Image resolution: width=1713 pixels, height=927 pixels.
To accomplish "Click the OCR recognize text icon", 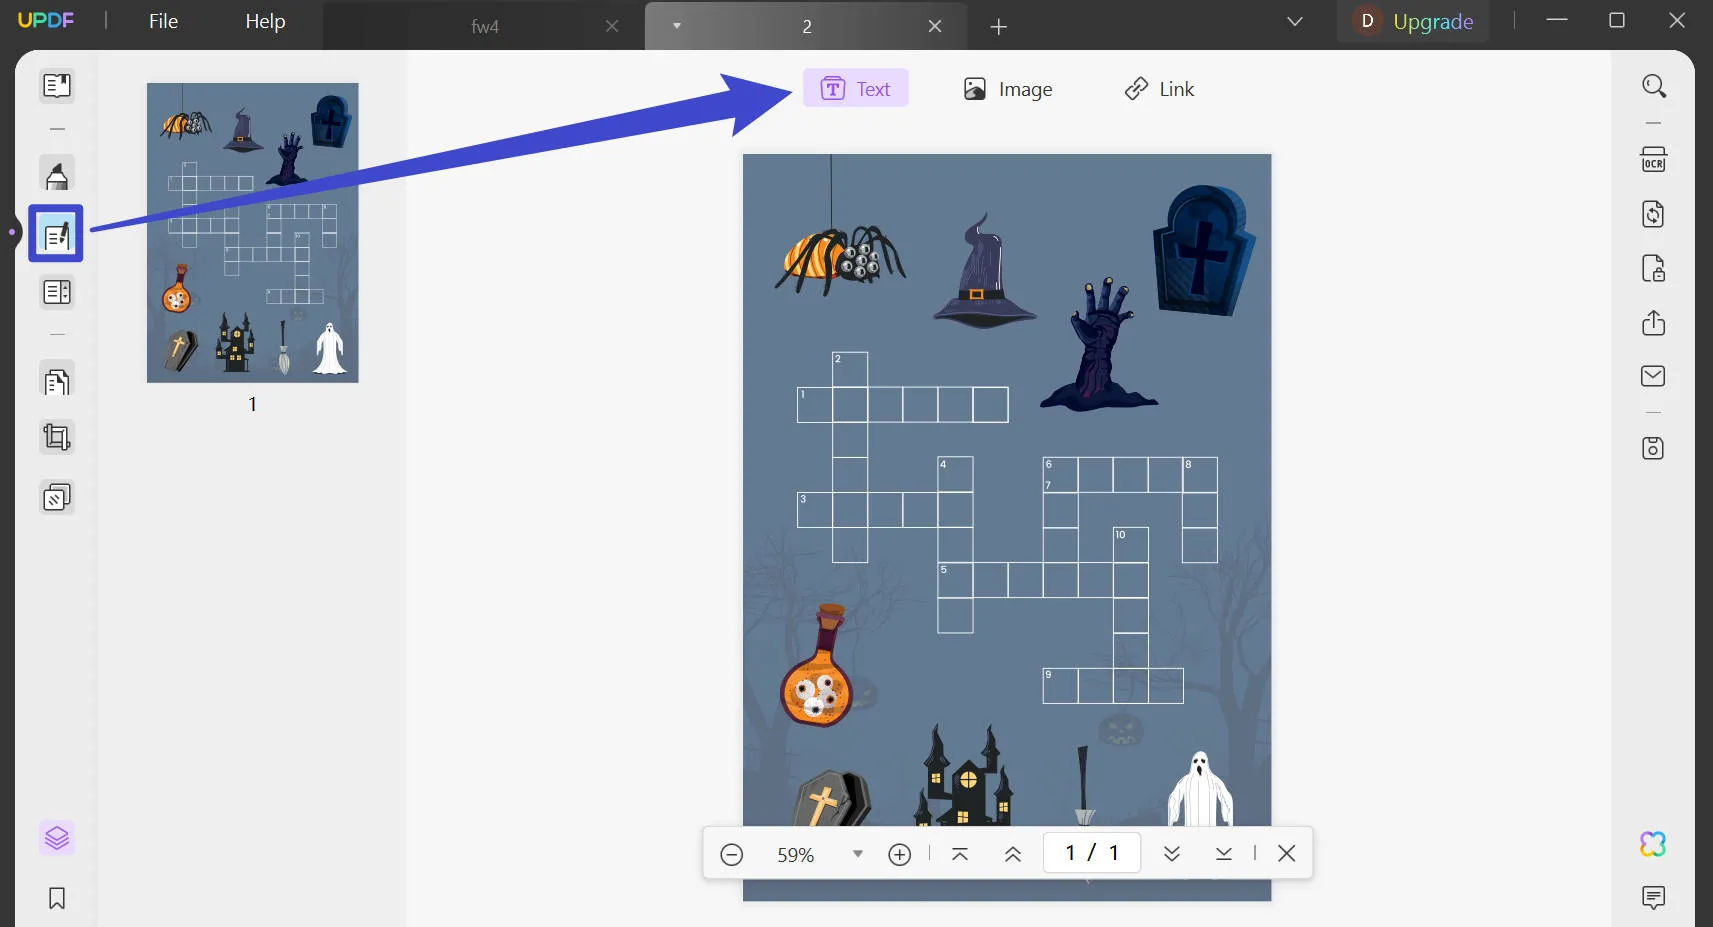I will [1653, 160].
